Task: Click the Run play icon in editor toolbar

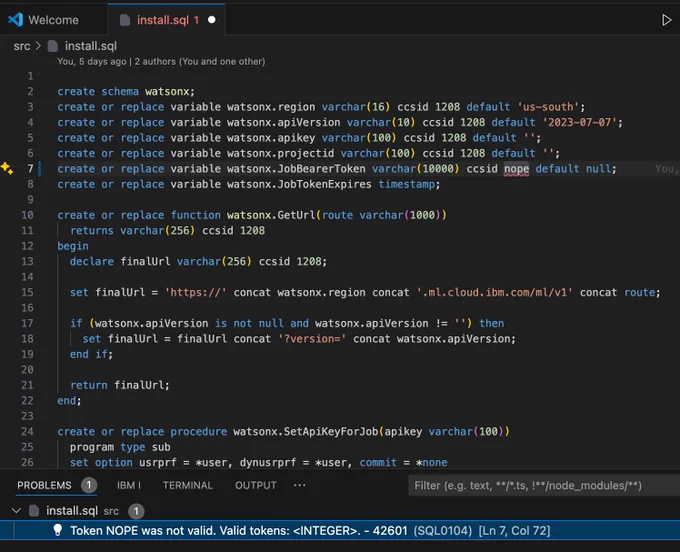Action: click(x=666, y=20)
